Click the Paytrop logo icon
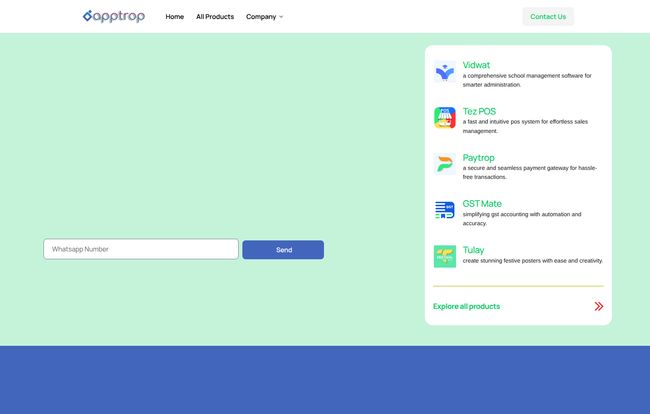 [444, 164]
